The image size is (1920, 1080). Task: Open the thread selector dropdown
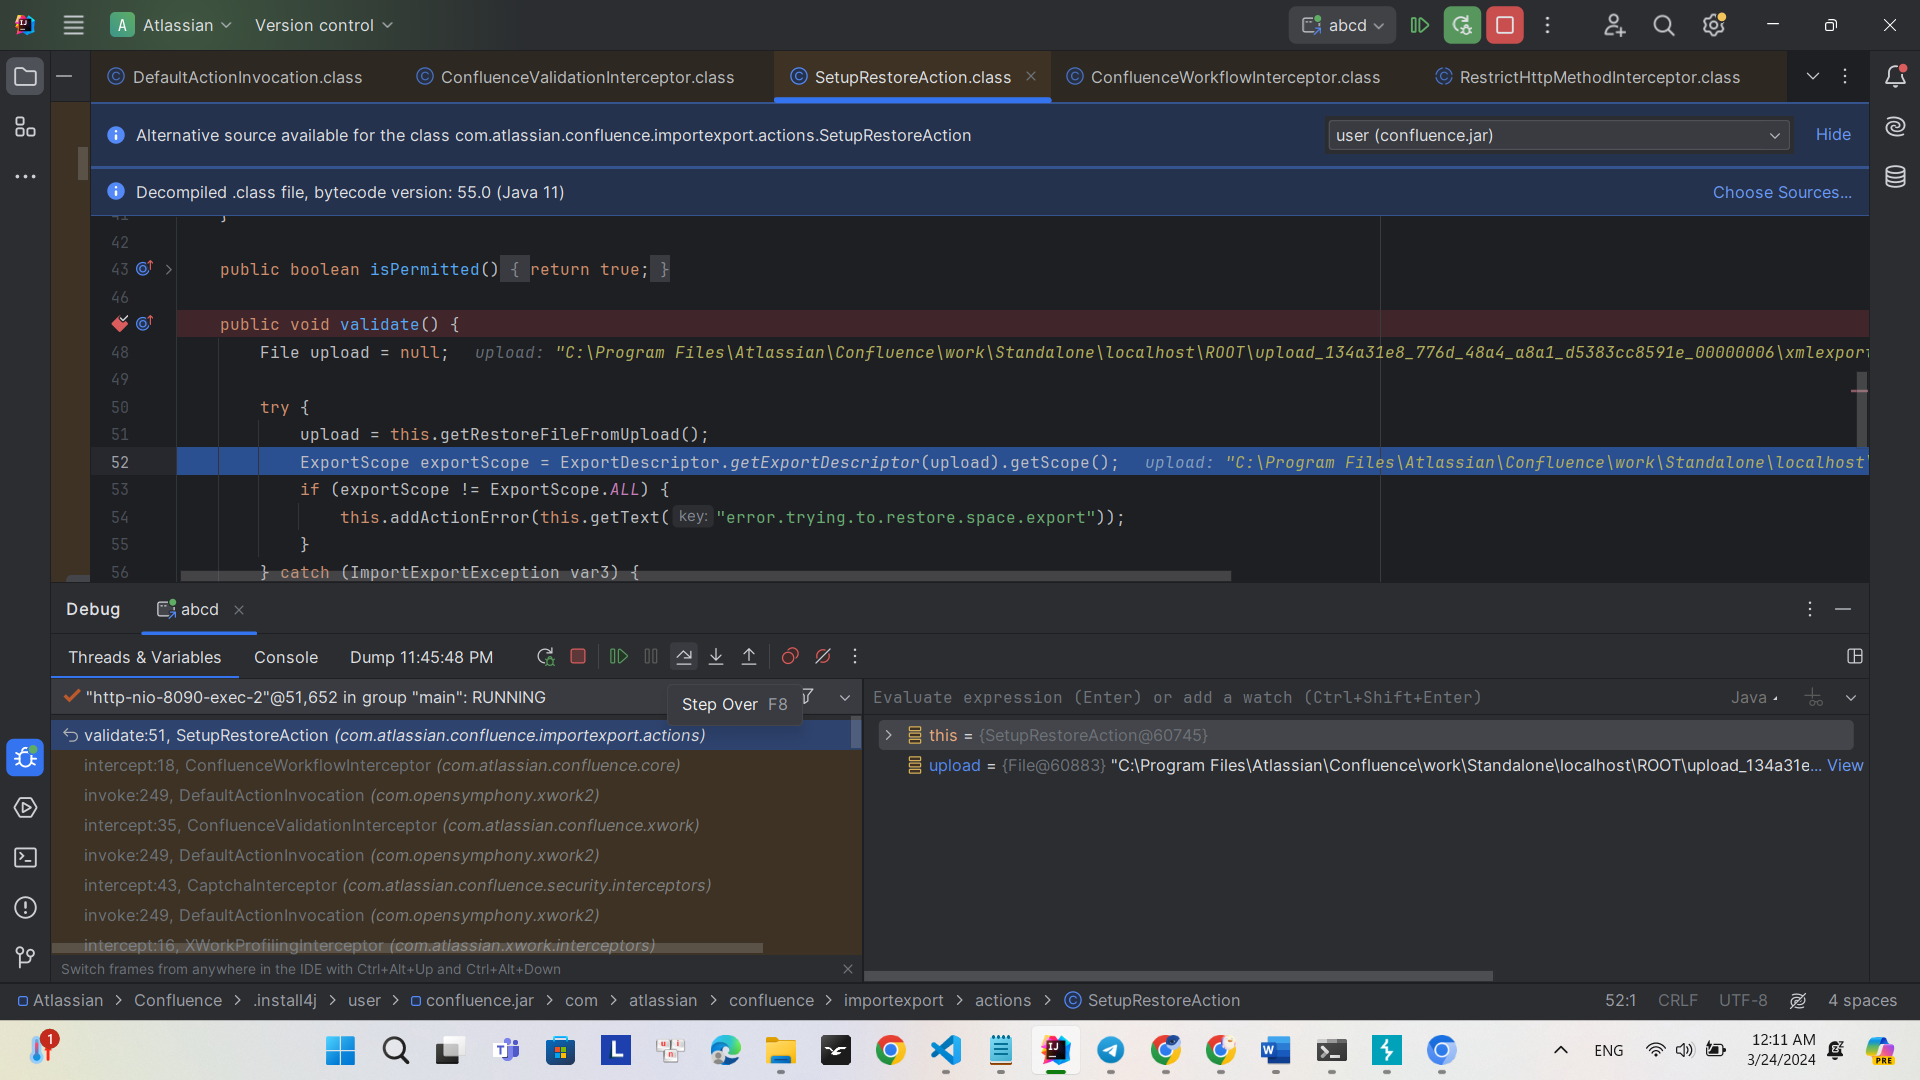(x=845, y=698)
